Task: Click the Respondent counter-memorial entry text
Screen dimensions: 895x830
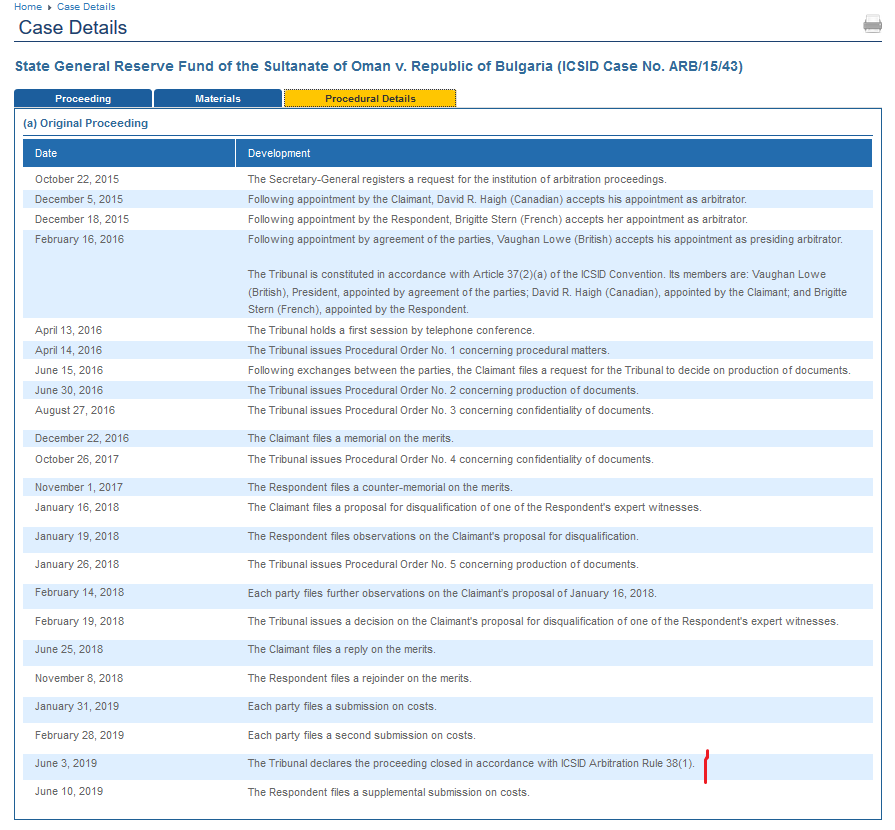Action: [x=380, y=487]
